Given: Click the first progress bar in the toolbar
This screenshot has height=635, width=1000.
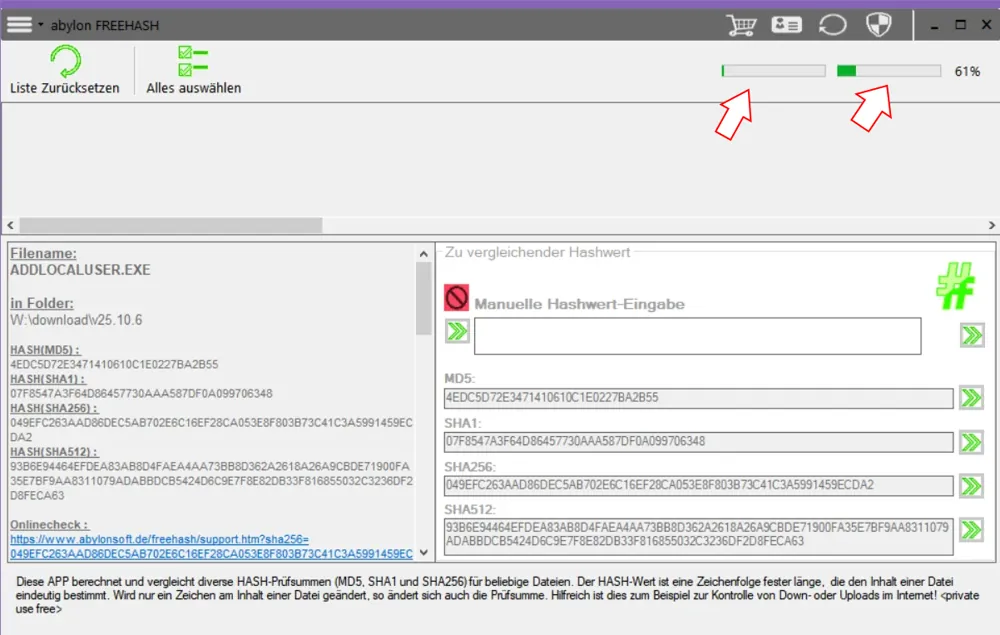Looking at the screenshot, I should pyautogui.click(x=774, y=71).
